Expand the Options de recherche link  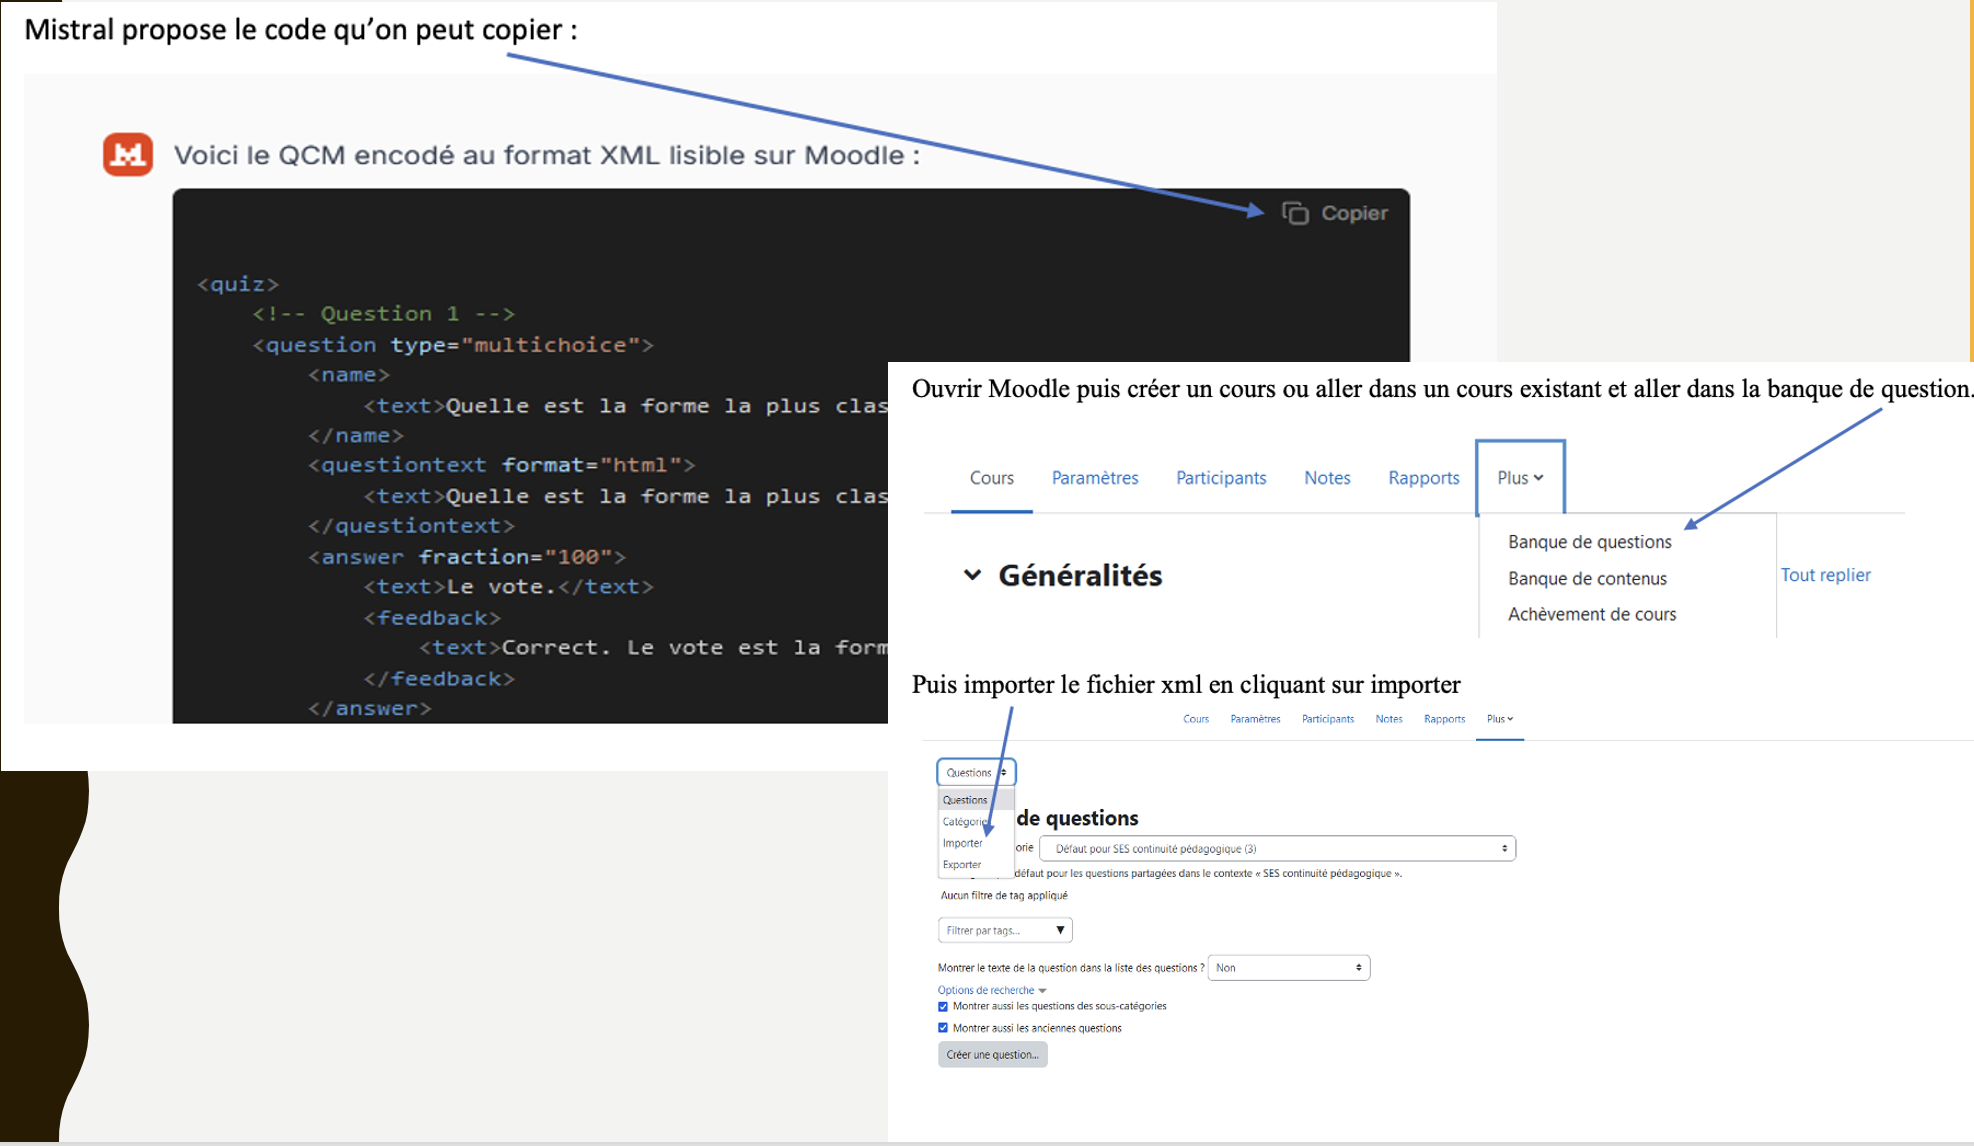click(x=991, y=990)
